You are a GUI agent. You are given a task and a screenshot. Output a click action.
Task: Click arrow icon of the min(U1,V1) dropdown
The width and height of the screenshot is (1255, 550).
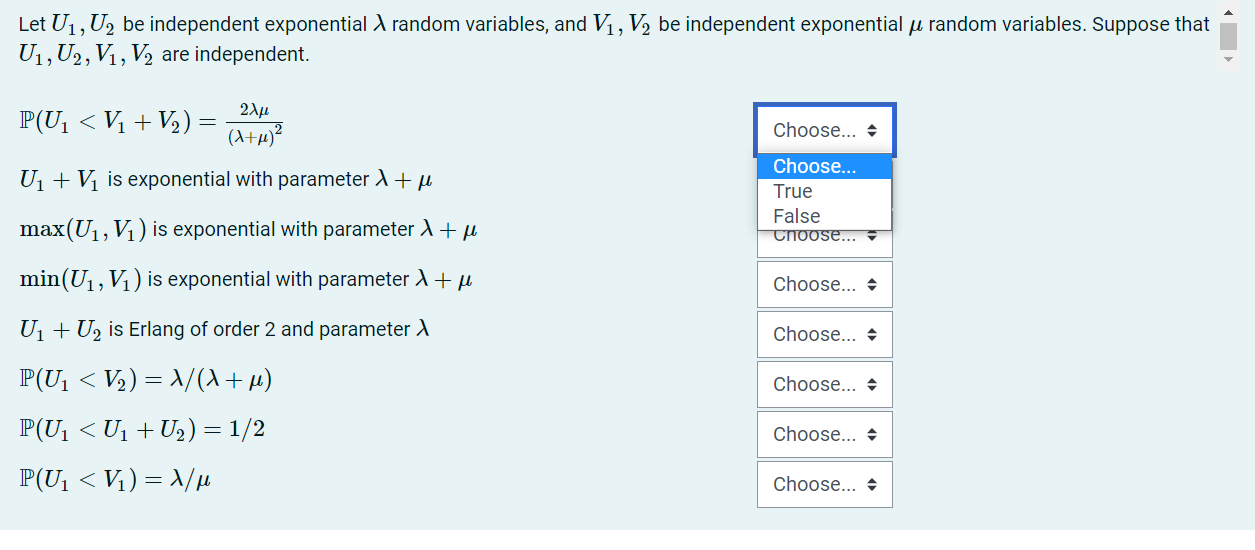(x=872, y=284)
